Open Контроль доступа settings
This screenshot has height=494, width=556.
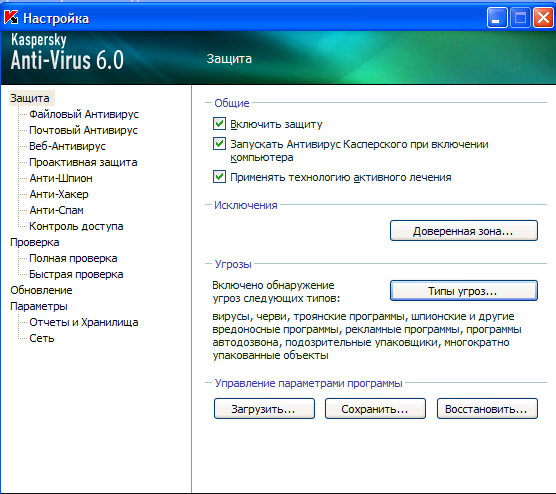(x=76, y=226)
